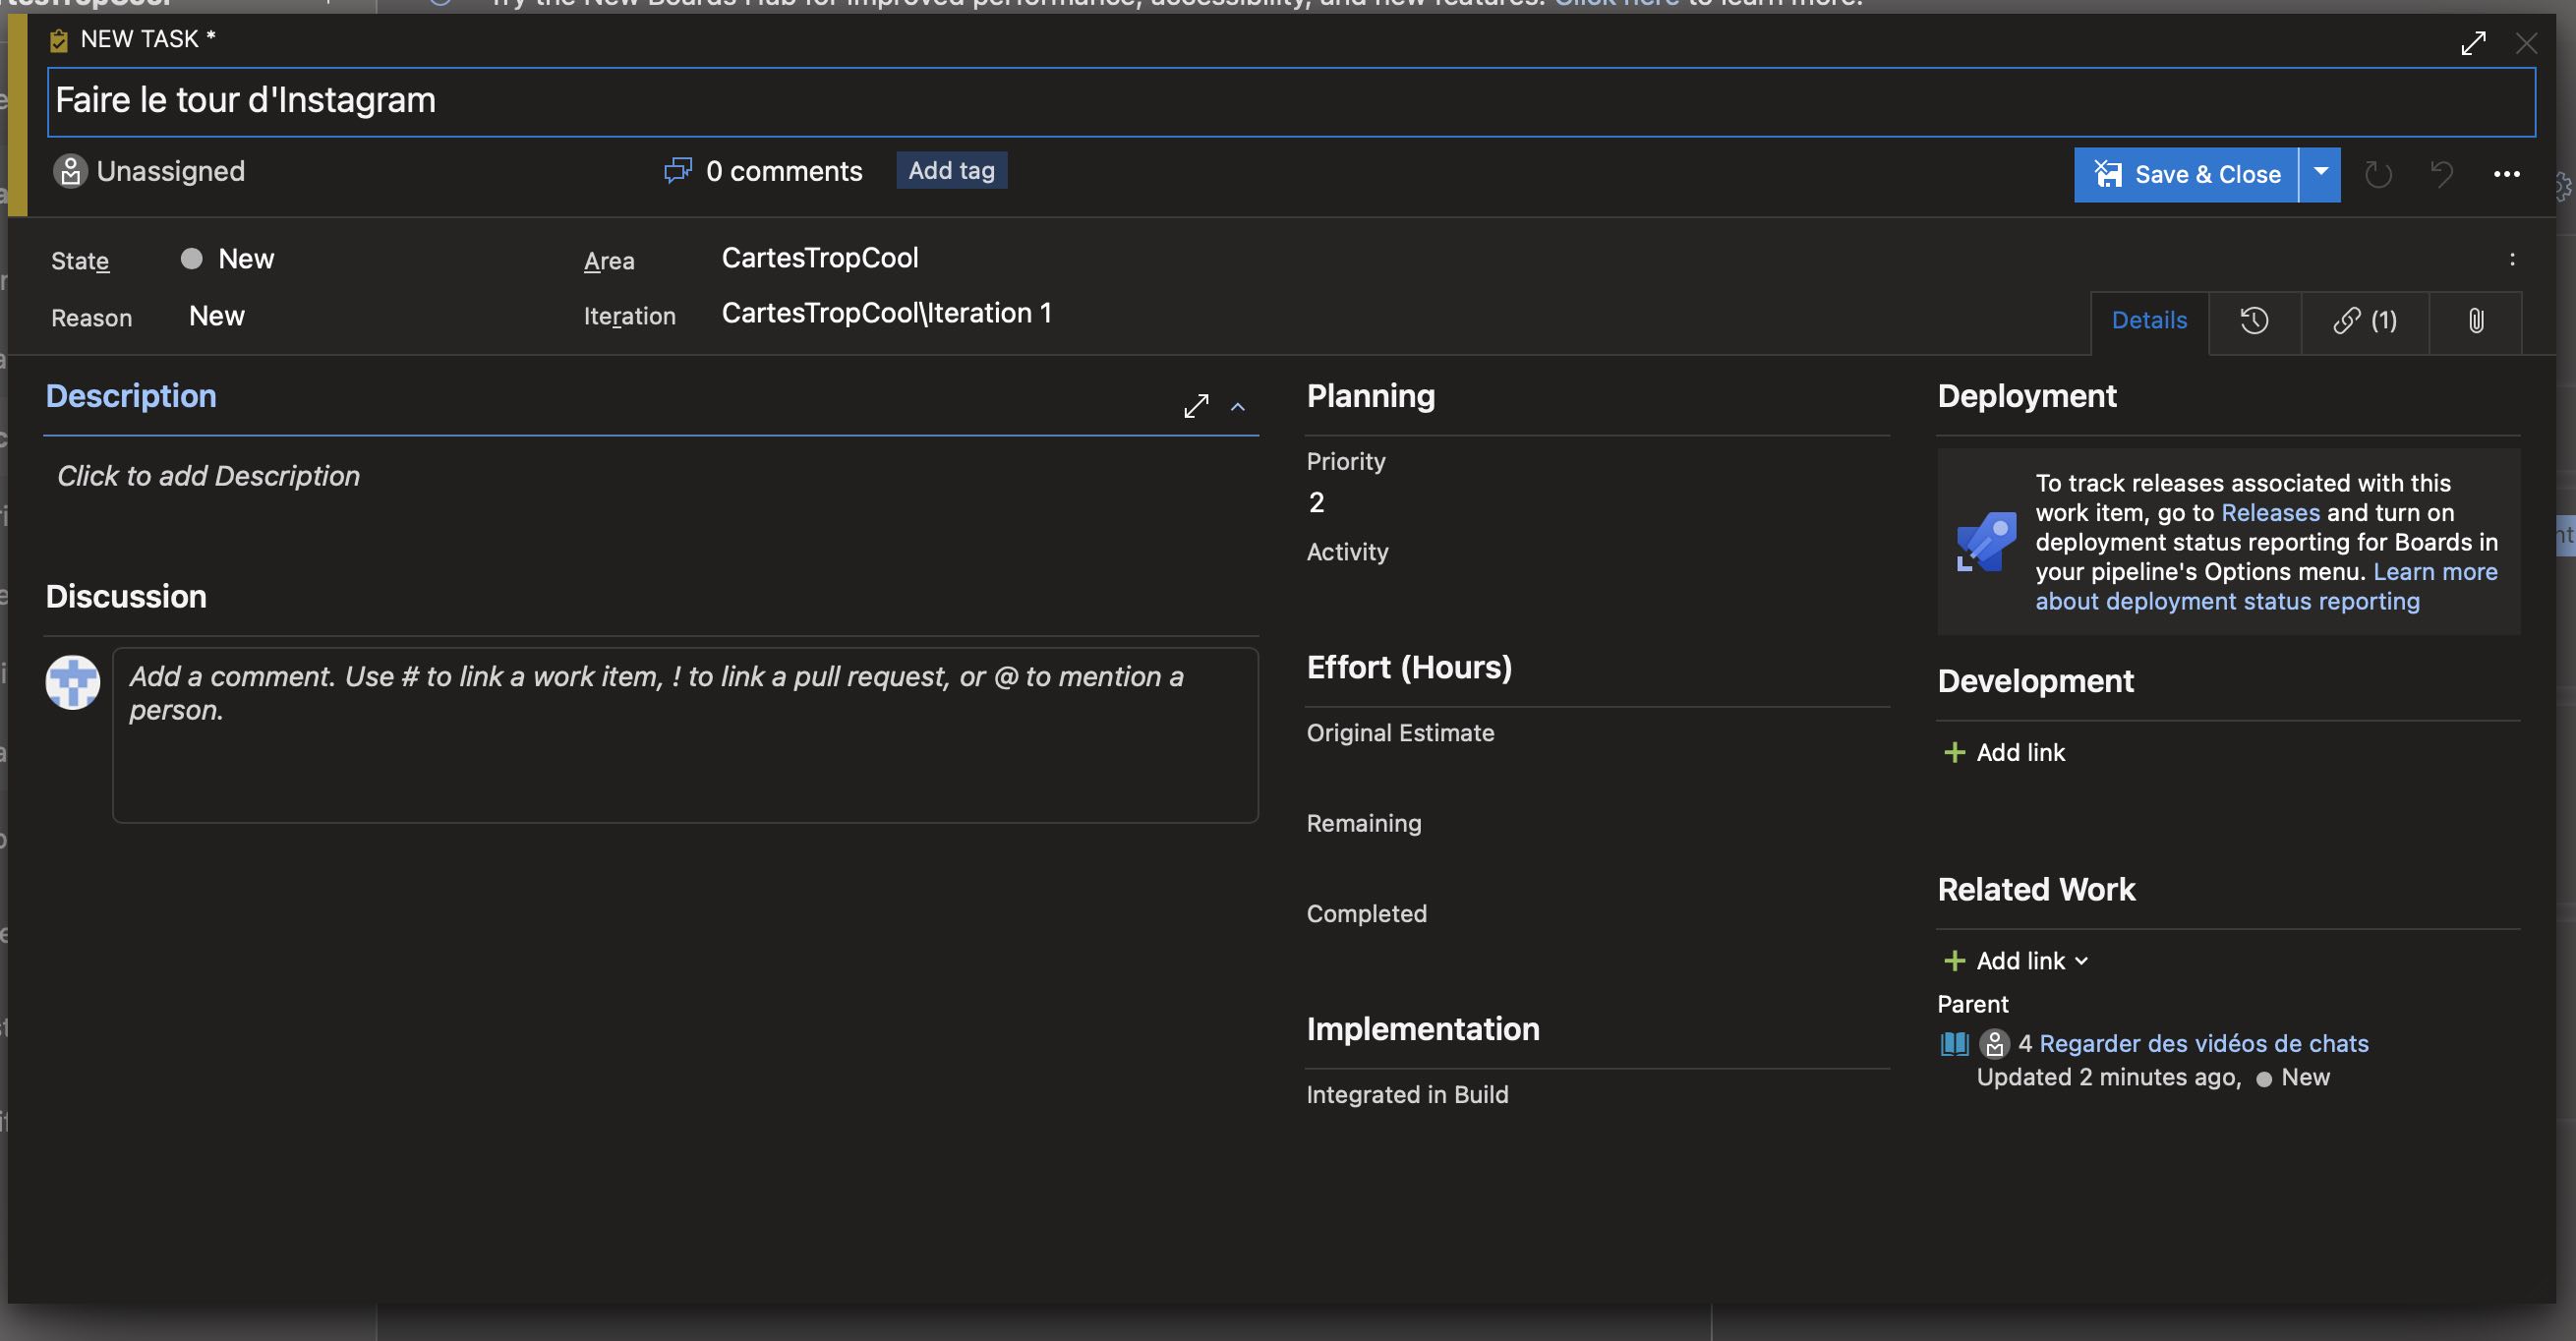Click to add Description text
Viewport: 2576px width, 1341px height.
208,476
